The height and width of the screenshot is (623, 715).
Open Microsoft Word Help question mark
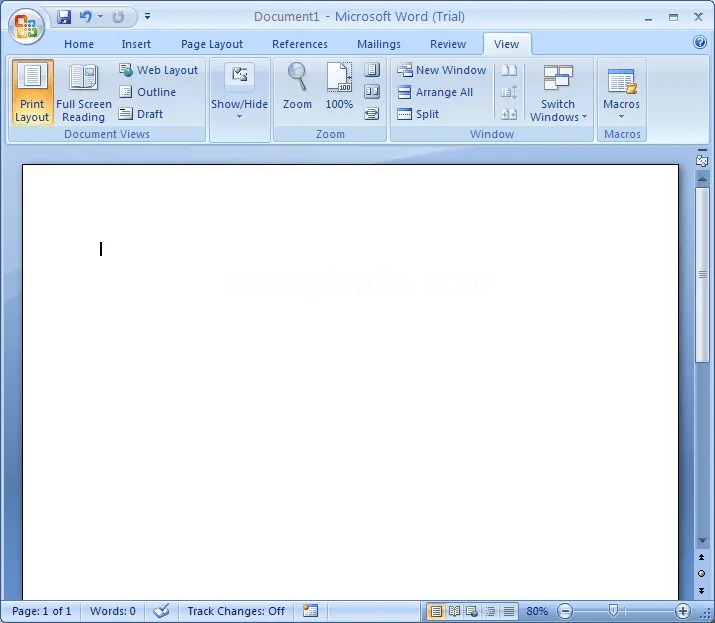click(700, 43)
